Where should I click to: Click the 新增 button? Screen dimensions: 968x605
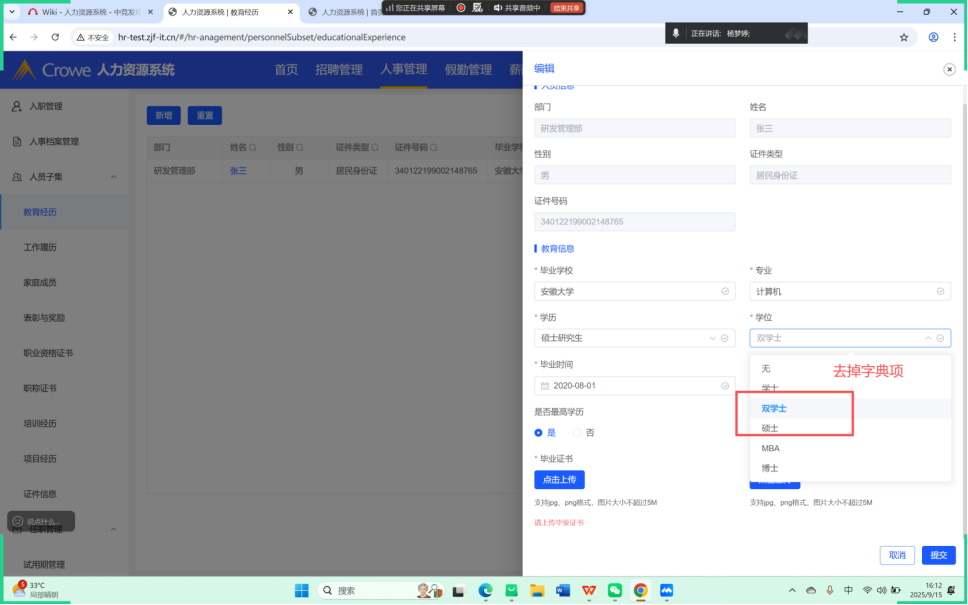(x=164, y=115)
